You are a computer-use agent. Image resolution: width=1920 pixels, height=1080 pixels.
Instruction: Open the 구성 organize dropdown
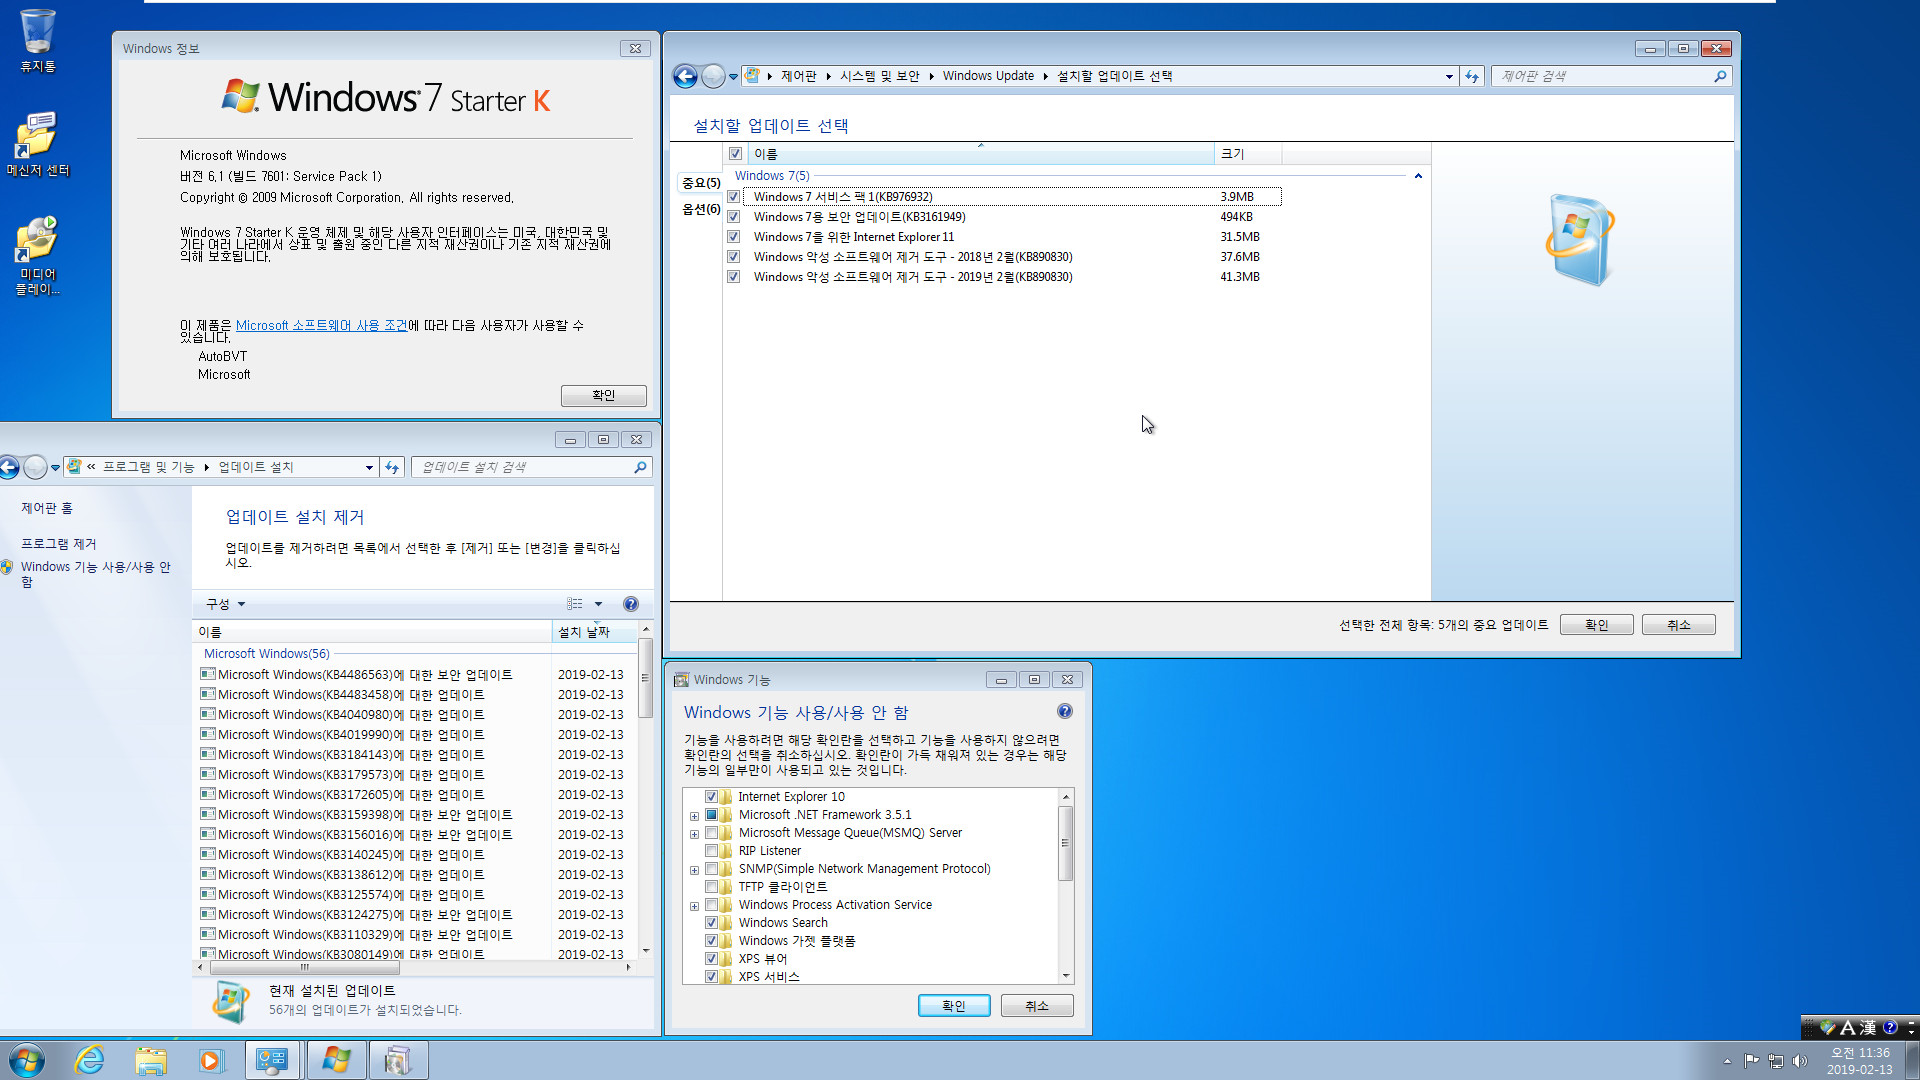225,604
